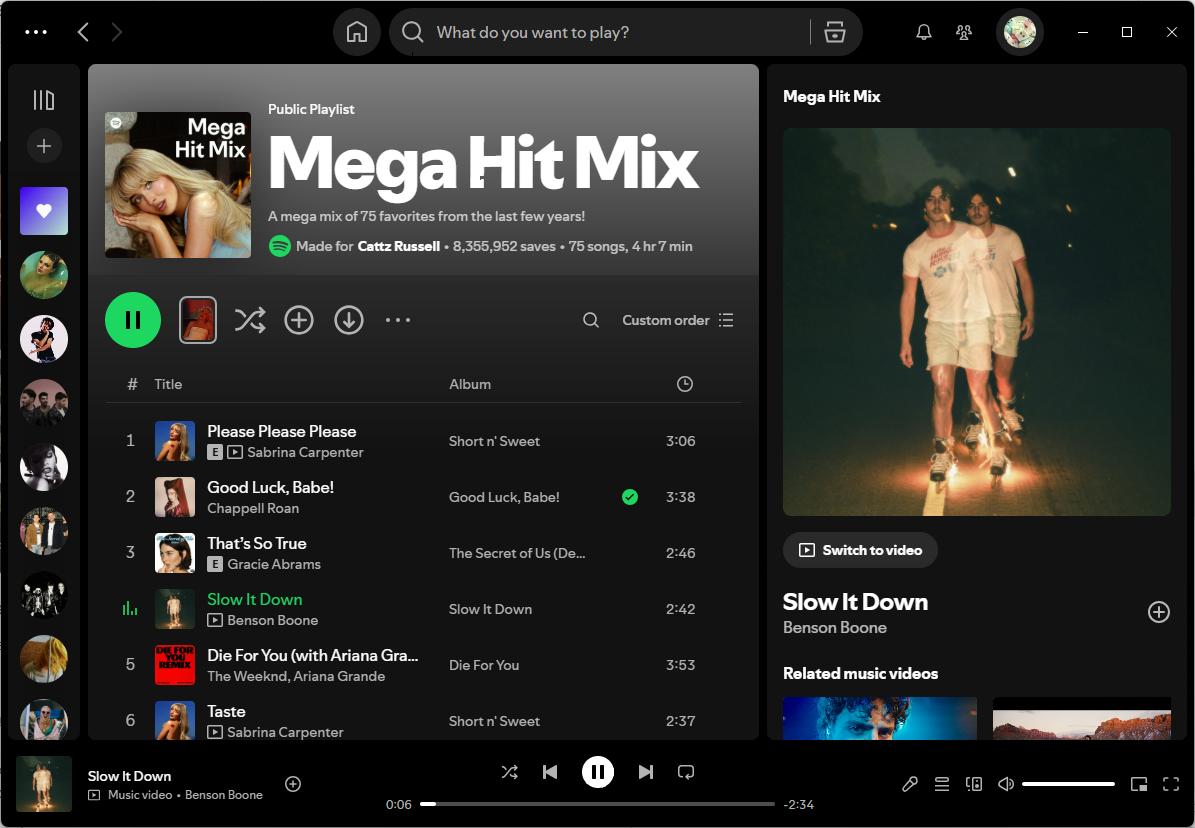Image resolution: width=1195 pixels, height=828 pixels.
Task: Open Your Library from the sidebar
Action: (44, 99)
